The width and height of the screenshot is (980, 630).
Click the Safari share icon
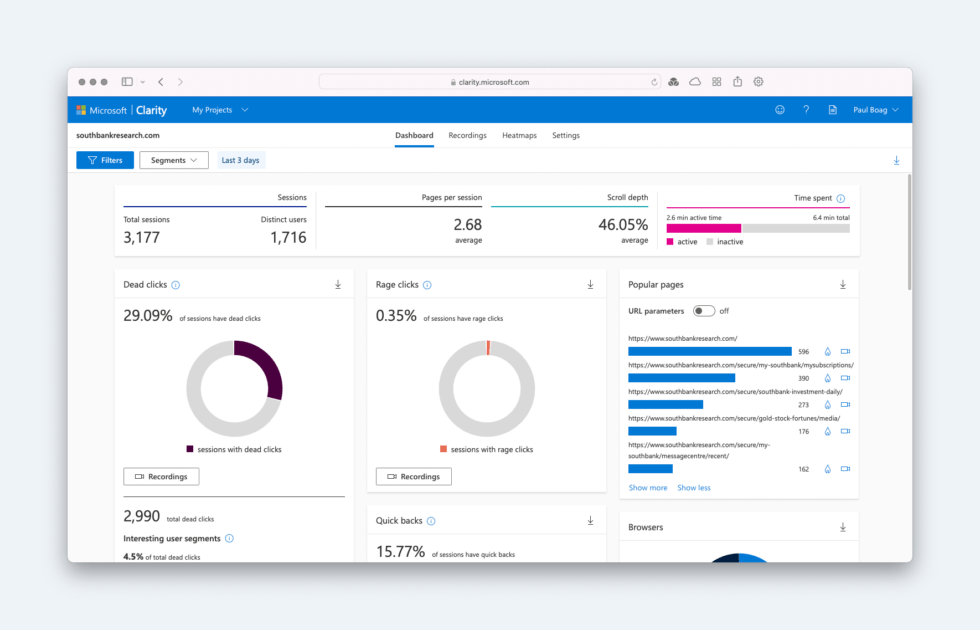pos(738,82)
